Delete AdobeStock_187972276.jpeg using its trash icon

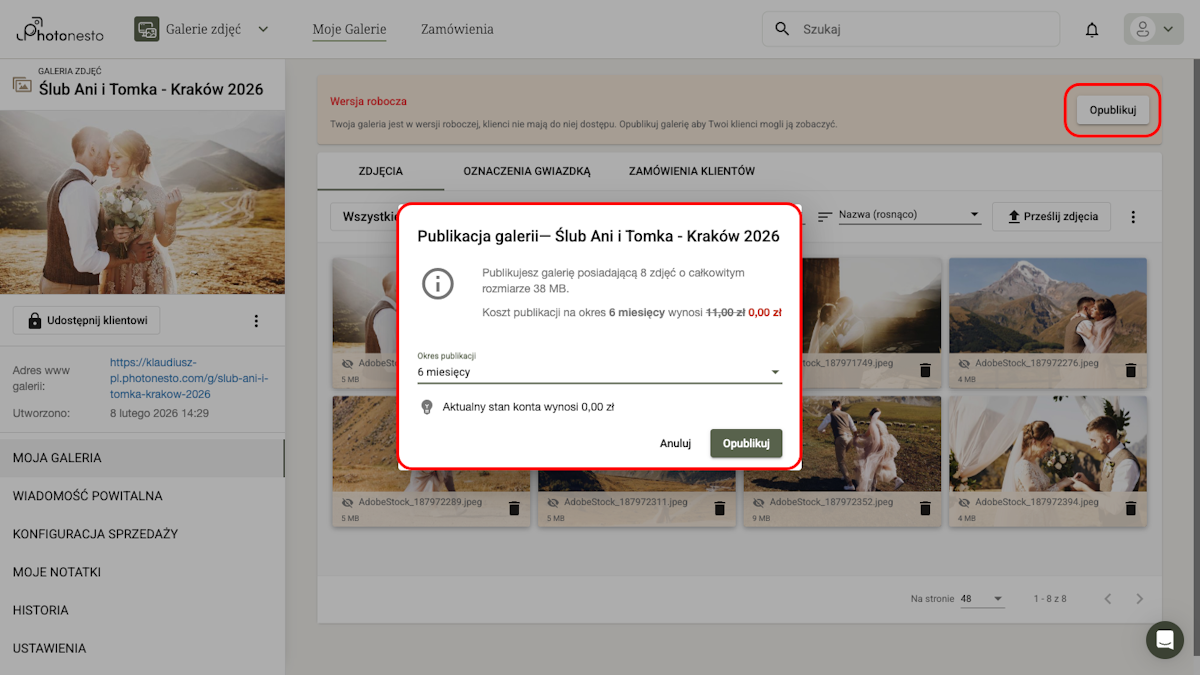click(x=1130, y=370)
